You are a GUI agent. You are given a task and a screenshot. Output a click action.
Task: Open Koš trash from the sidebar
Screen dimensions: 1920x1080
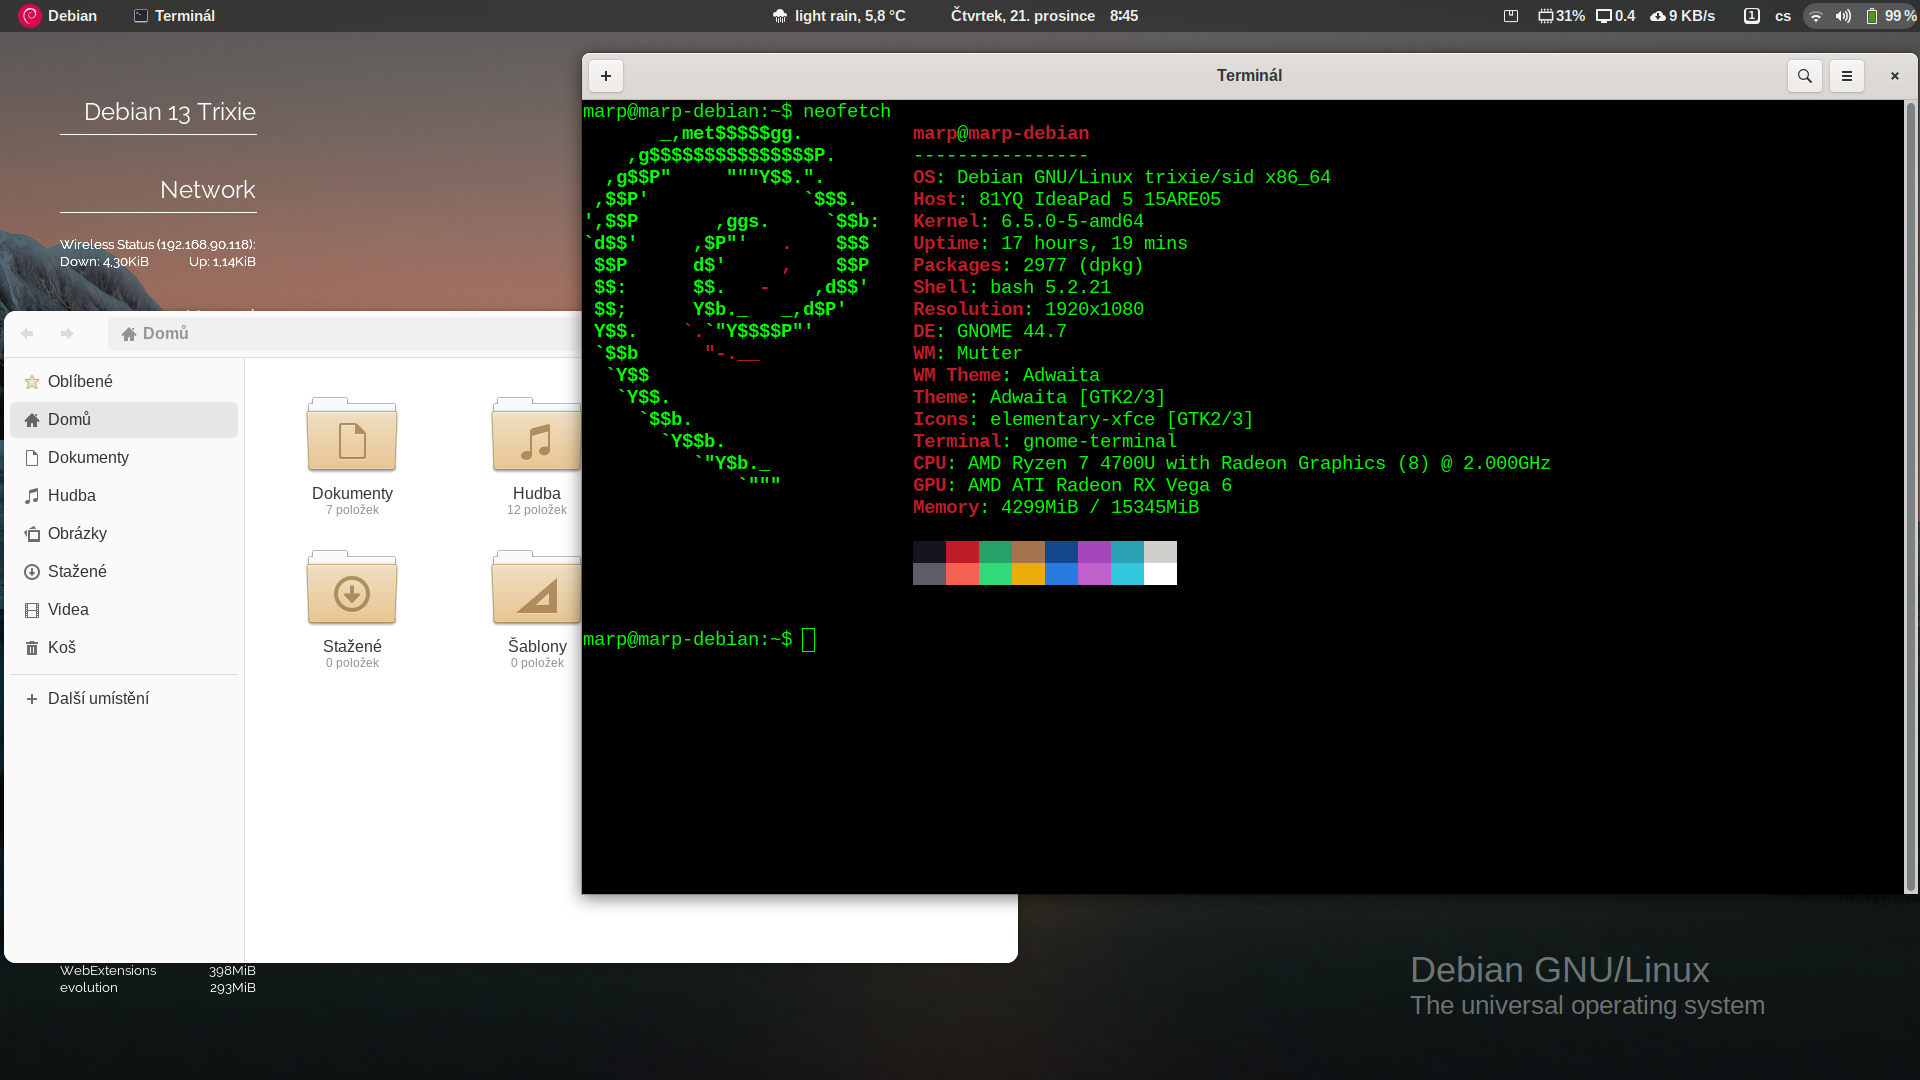(124, 647)
